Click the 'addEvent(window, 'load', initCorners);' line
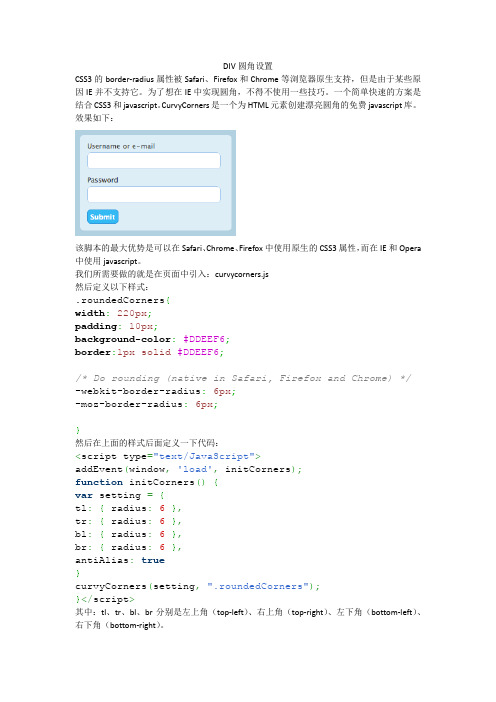The image size is (496, 702). click(x=188, y=469)
